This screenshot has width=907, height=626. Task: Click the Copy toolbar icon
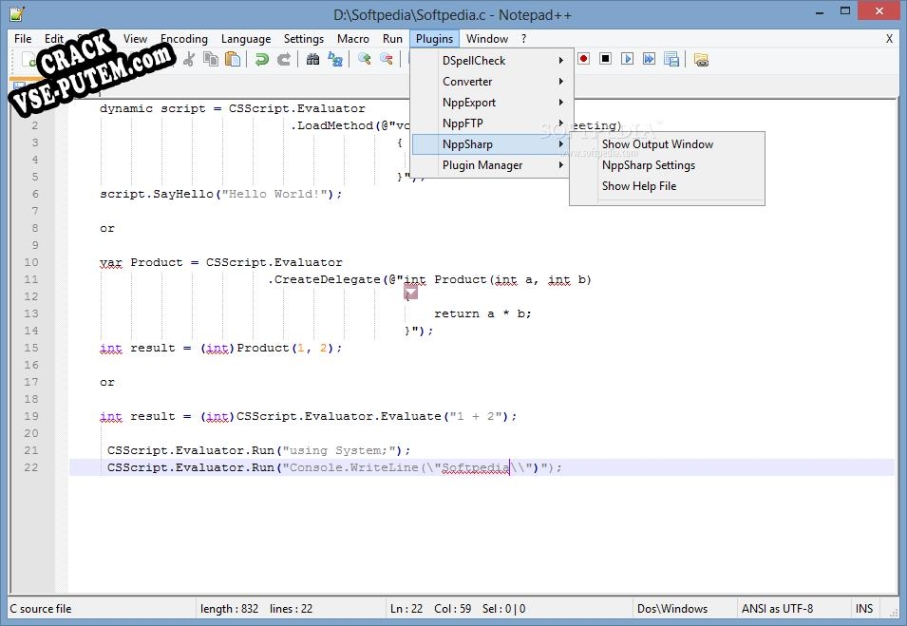pos(211,60)
